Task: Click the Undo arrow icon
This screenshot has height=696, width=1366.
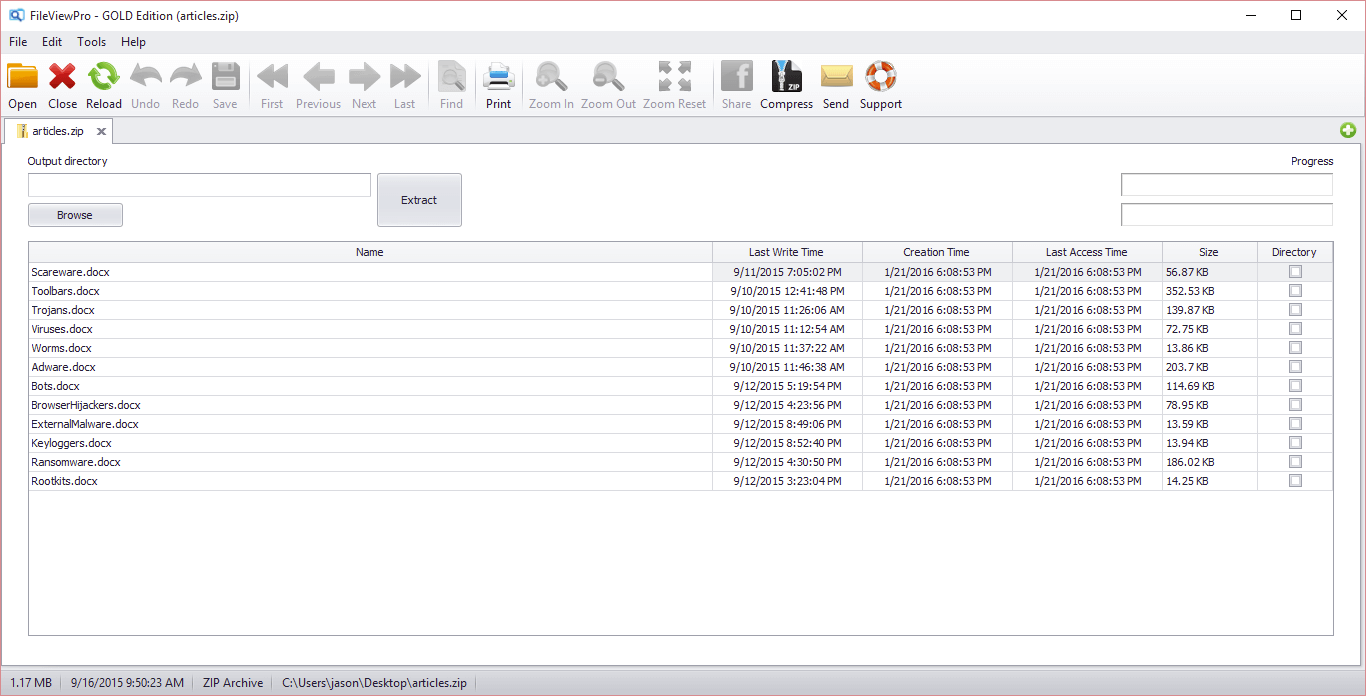Action: tap(146, 77)
